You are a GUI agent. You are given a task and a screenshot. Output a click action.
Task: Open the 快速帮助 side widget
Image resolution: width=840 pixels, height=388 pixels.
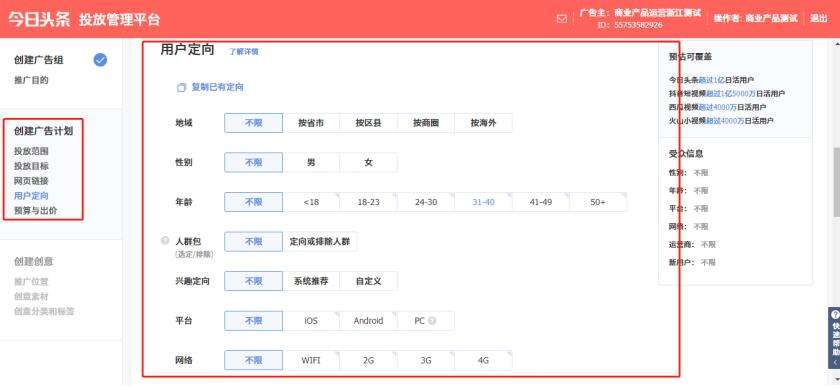point(834,338)
